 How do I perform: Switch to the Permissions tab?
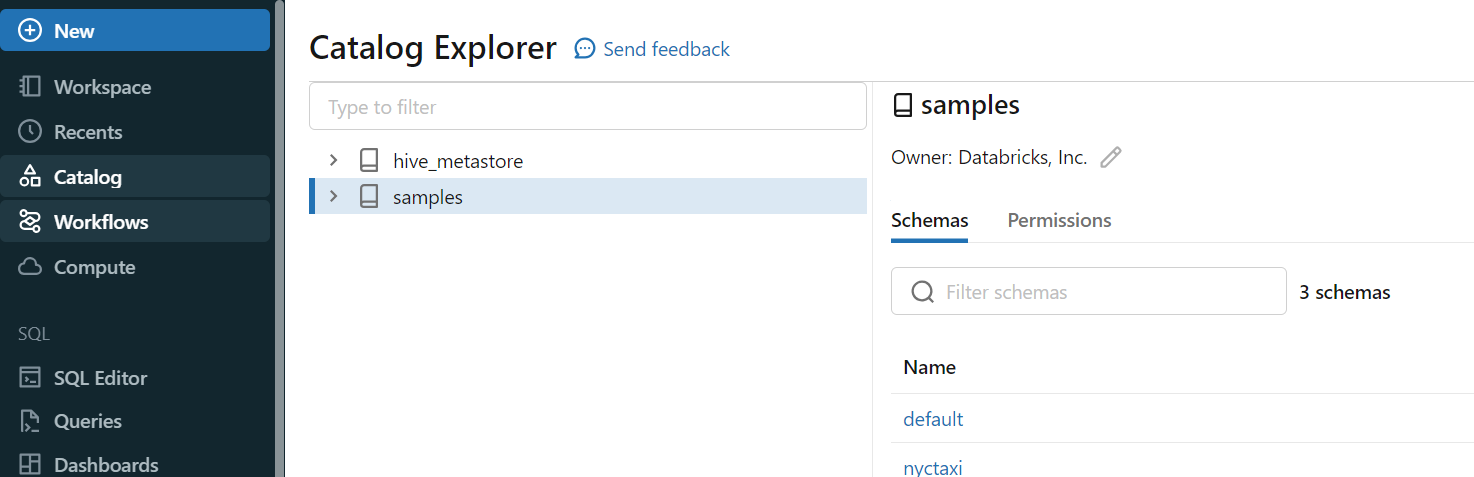pyautogui.click(x=1059, y=220)
